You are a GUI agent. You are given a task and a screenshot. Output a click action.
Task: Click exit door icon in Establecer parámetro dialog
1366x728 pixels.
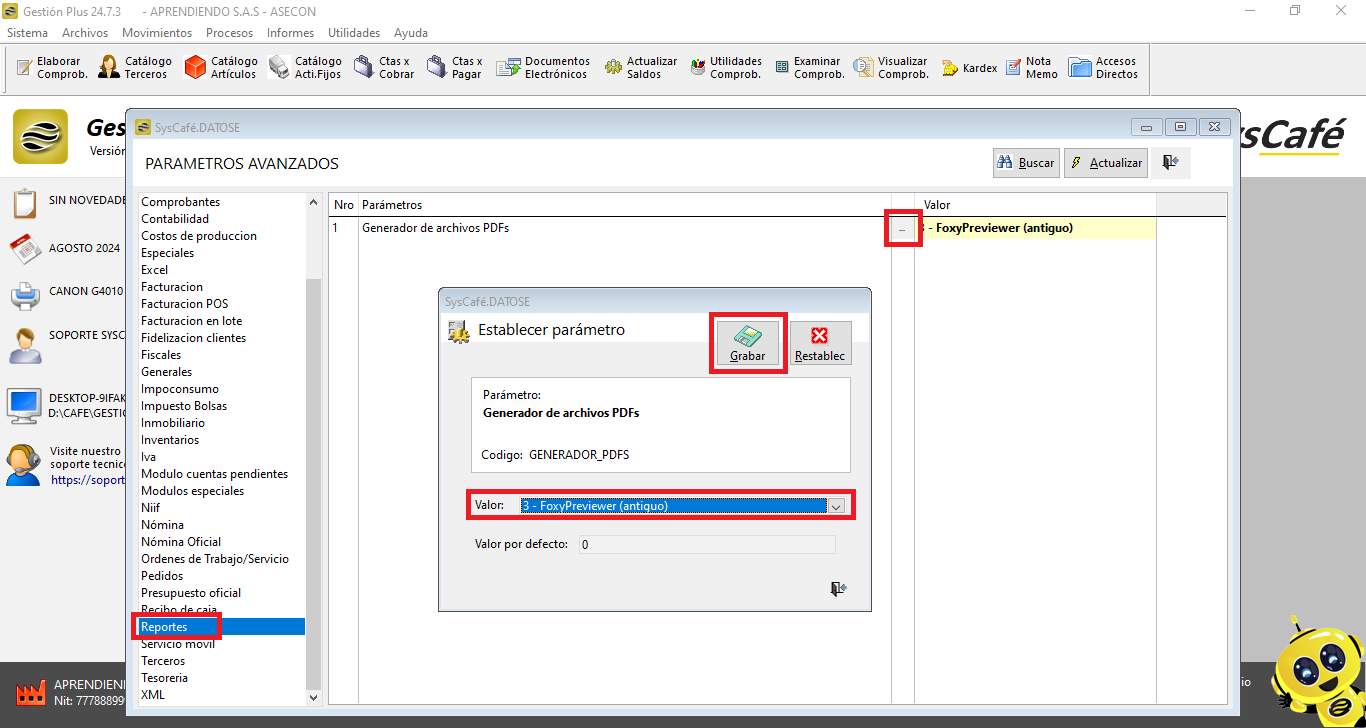click(838, 589)
